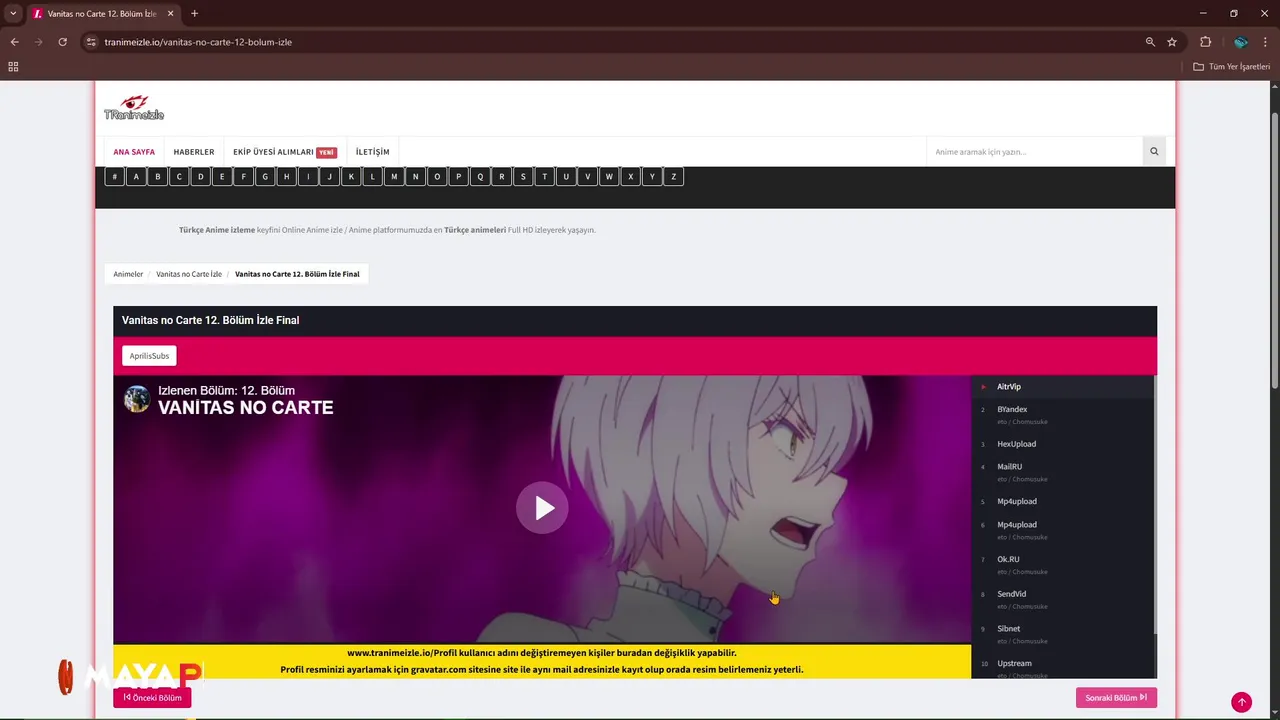Open the Animeler breadcrumb link
This screenshot has height=720, width=1280.
pyautogui.click(x=128, y=274)
